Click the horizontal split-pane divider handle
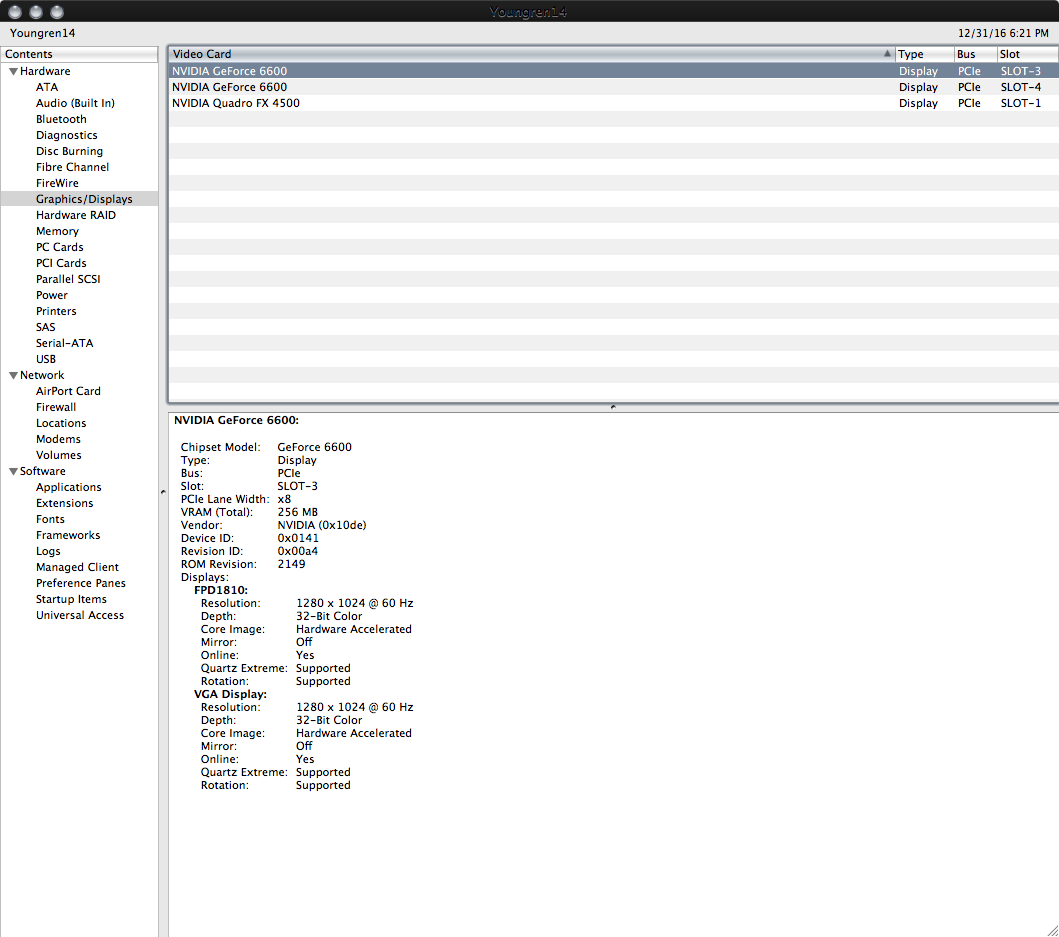The width and height of the screenshot is (1059, 937). [x=613, y=407]
